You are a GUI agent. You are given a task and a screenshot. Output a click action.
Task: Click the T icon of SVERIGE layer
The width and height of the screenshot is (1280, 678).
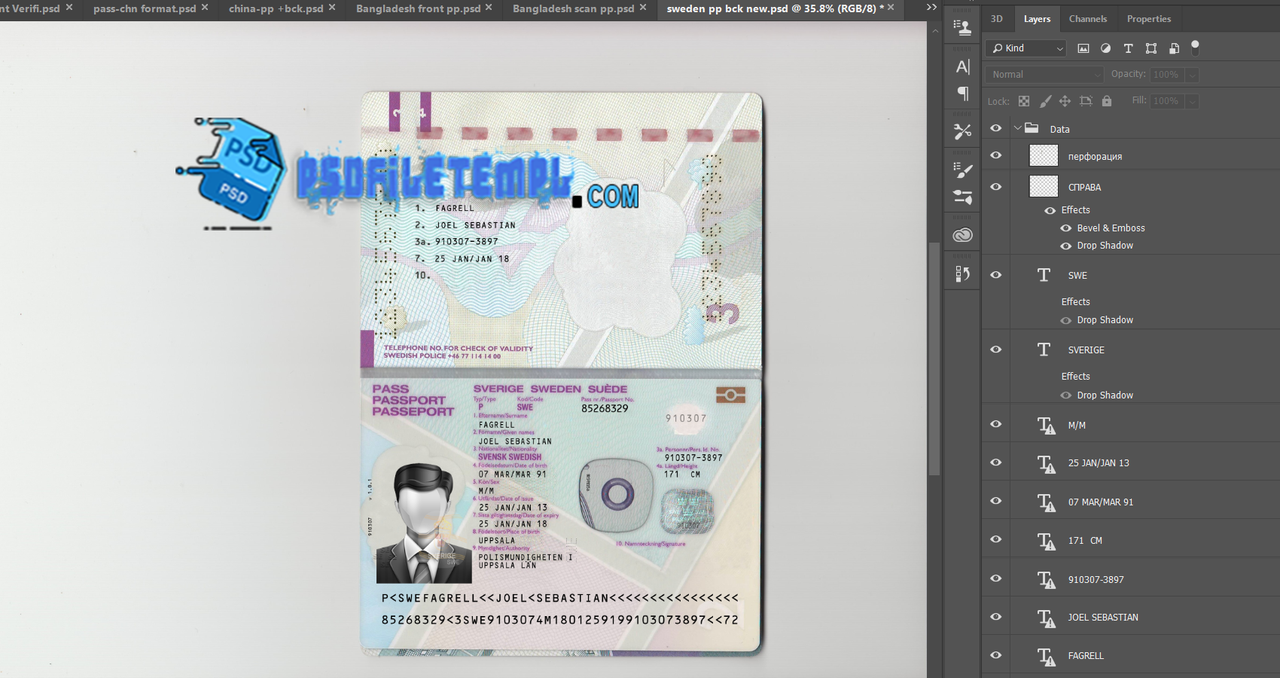click(x=1044, y=350)
